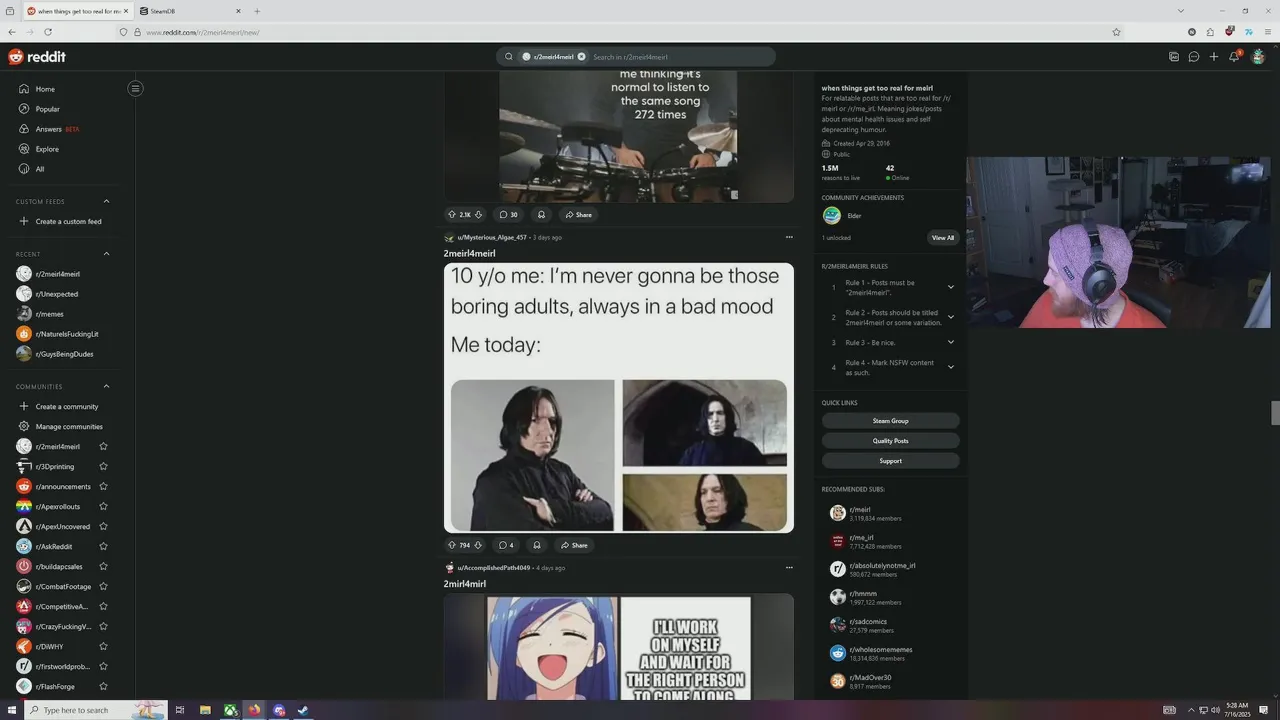Upvote the 794 Snape post
Viewport: 1280px width, 720px height.
[x=452, y=545]
